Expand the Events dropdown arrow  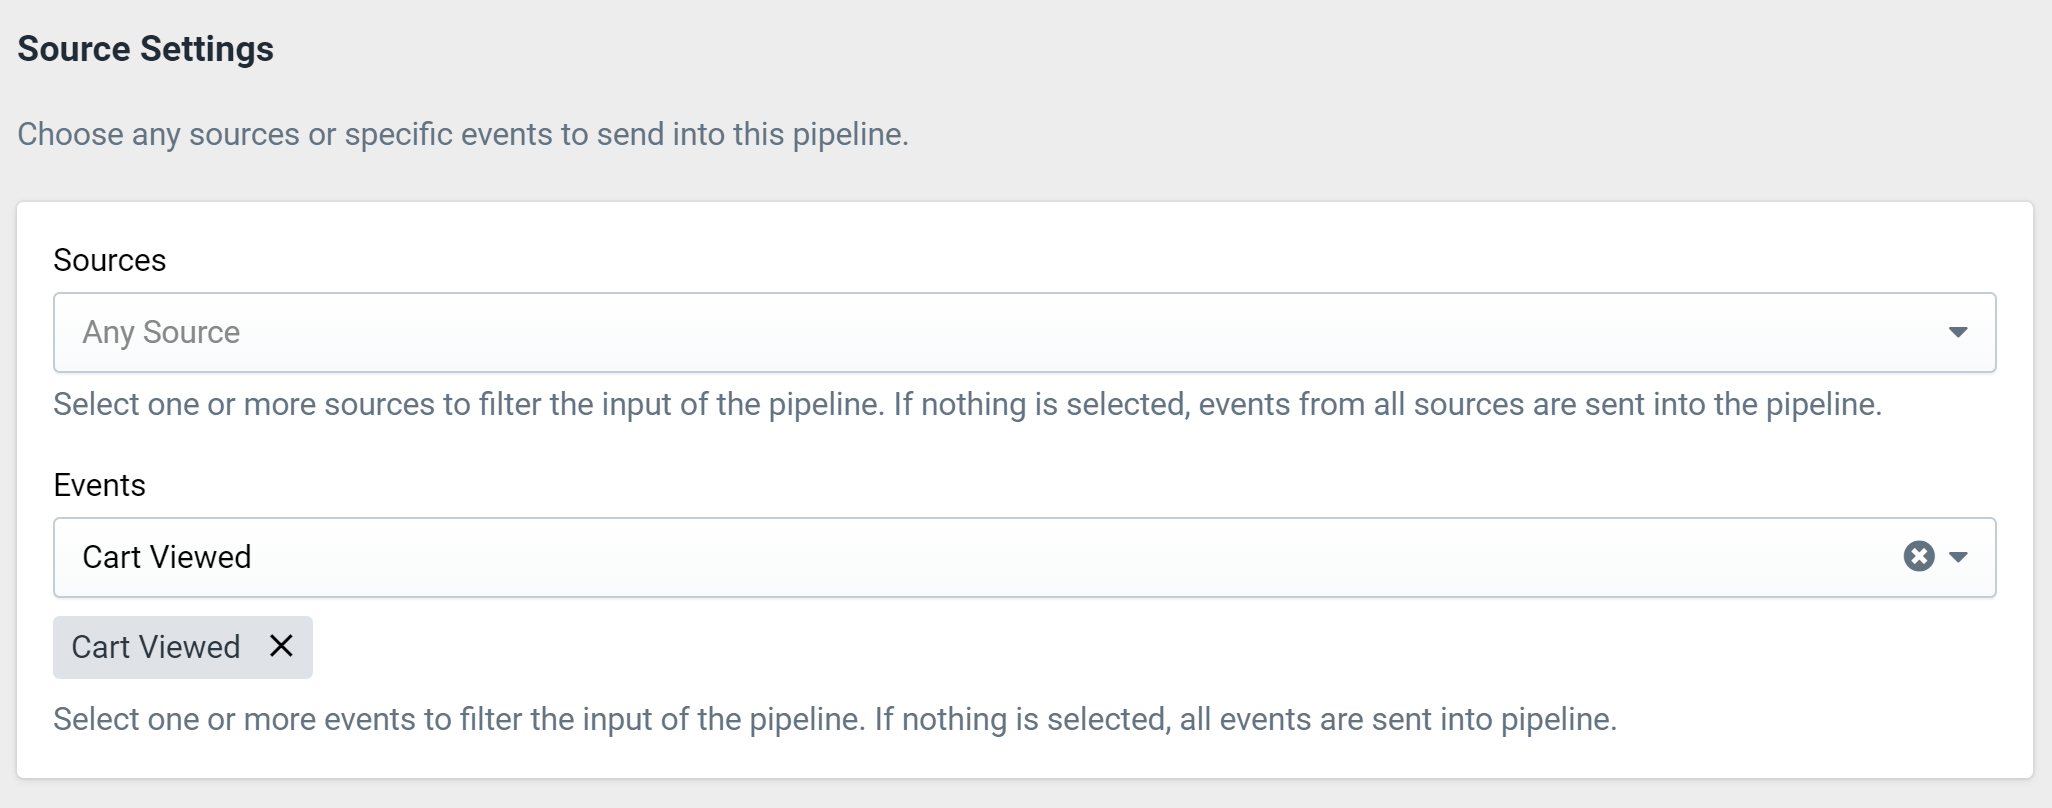point(1958,557)
